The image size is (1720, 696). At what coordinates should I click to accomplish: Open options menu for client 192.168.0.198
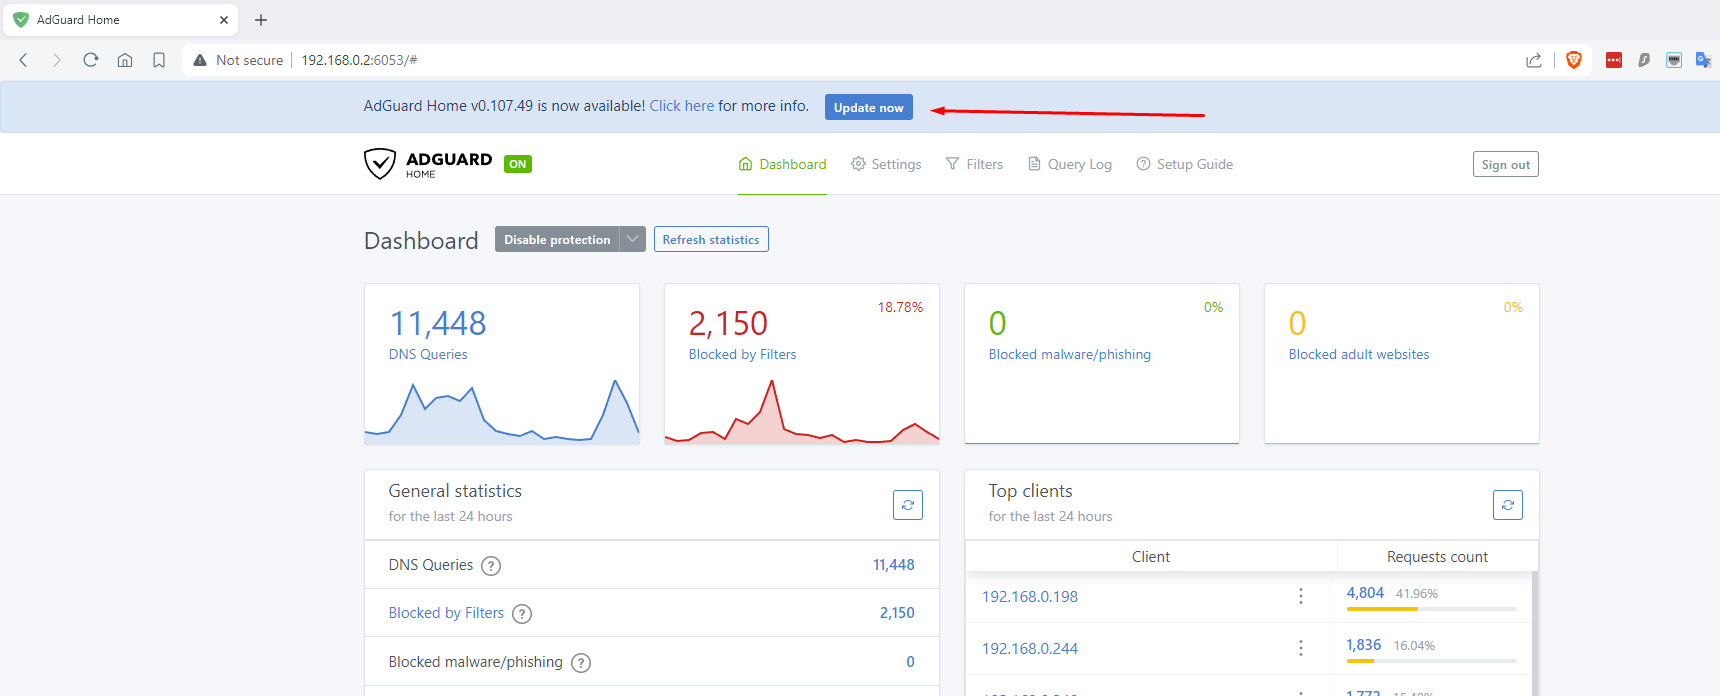pos(1301,596)
